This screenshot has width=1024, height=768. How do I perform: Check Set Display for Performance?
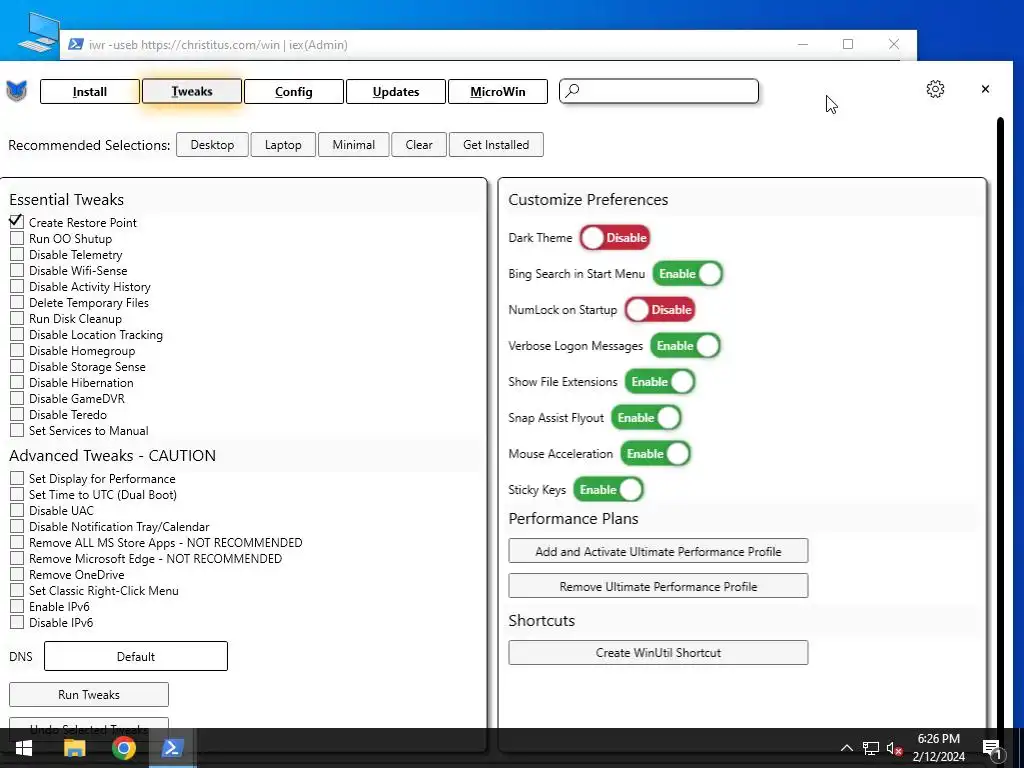point(17,478)
